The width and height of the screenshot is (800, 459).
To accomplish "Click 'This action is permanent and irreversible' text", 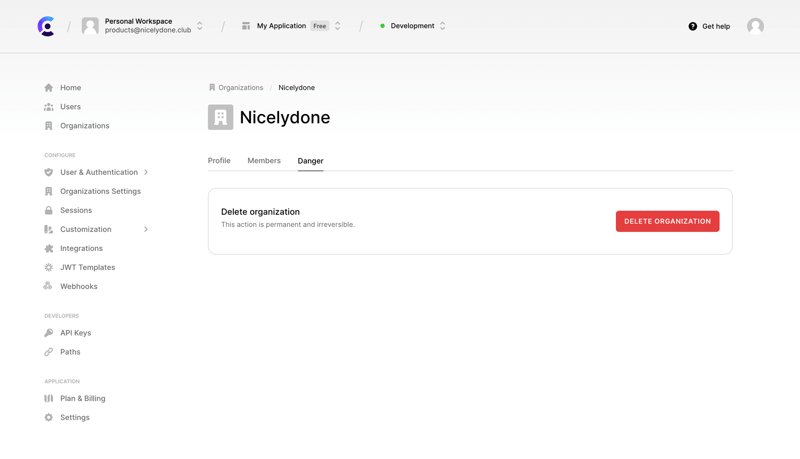I will (288, 224).
